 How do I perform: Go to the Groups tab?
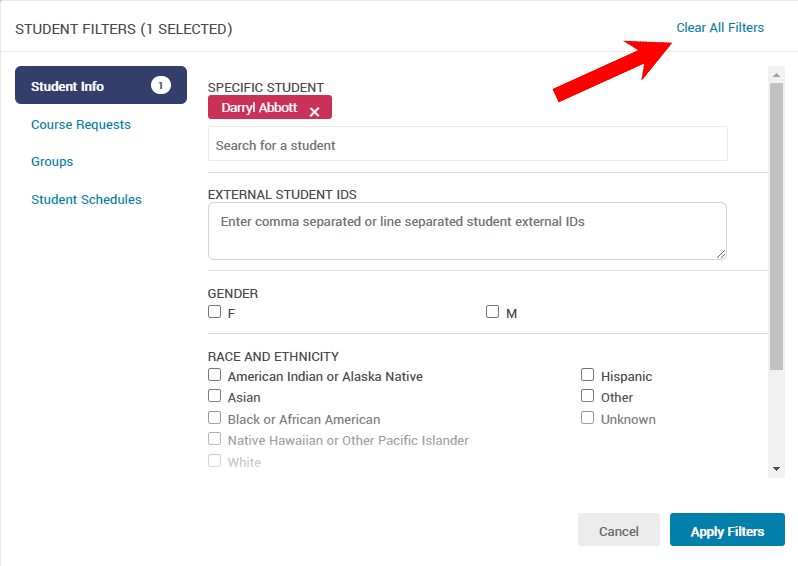pos(52,162)
